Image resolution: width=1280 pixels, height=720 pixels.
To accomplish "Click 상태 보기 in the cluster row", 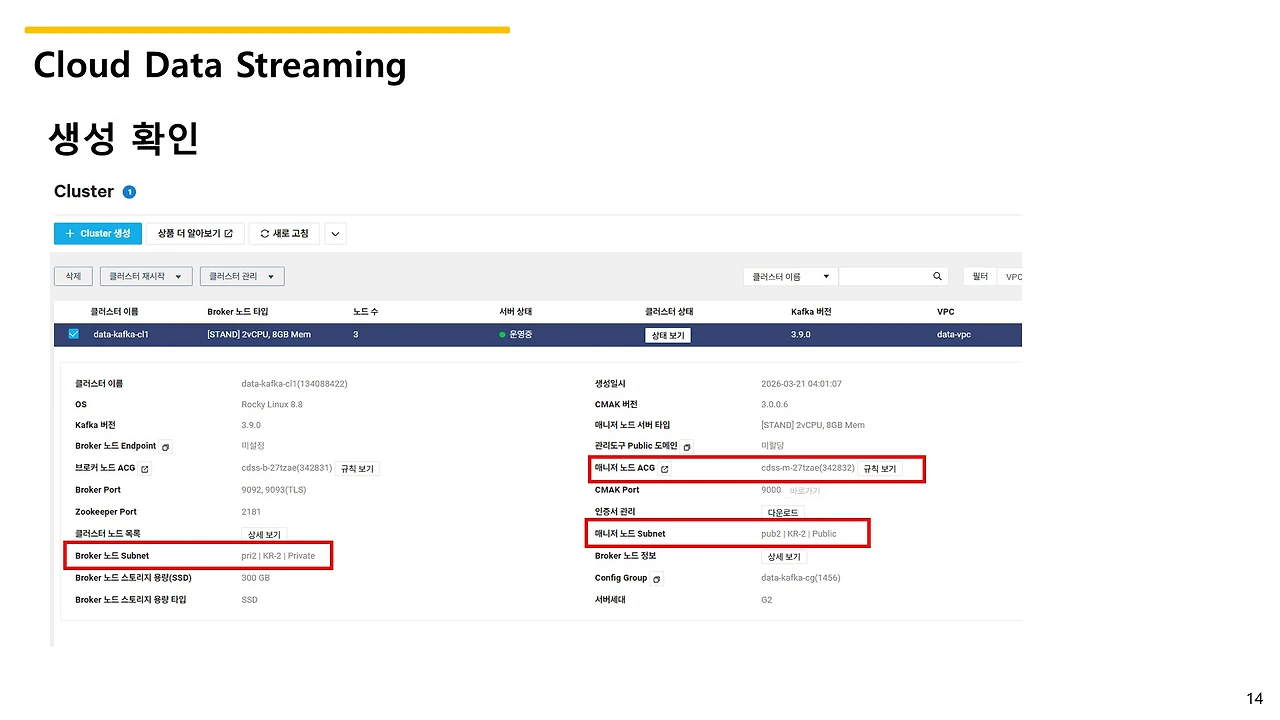I will pyautogui.click(x=668, y=335).
